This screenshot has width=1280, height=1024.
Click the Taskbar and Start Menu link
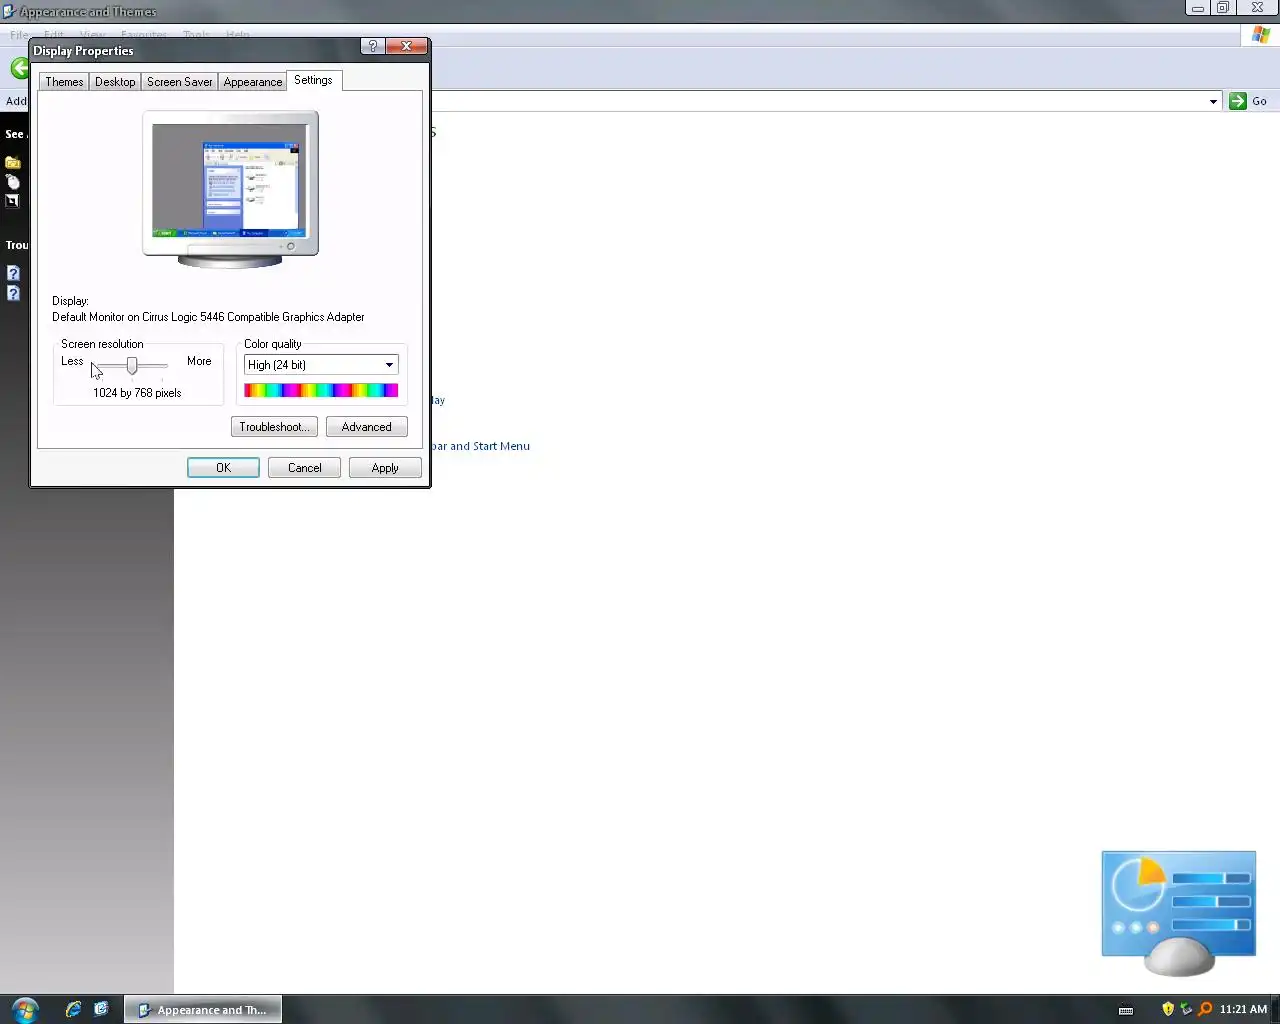click(480, 446)
